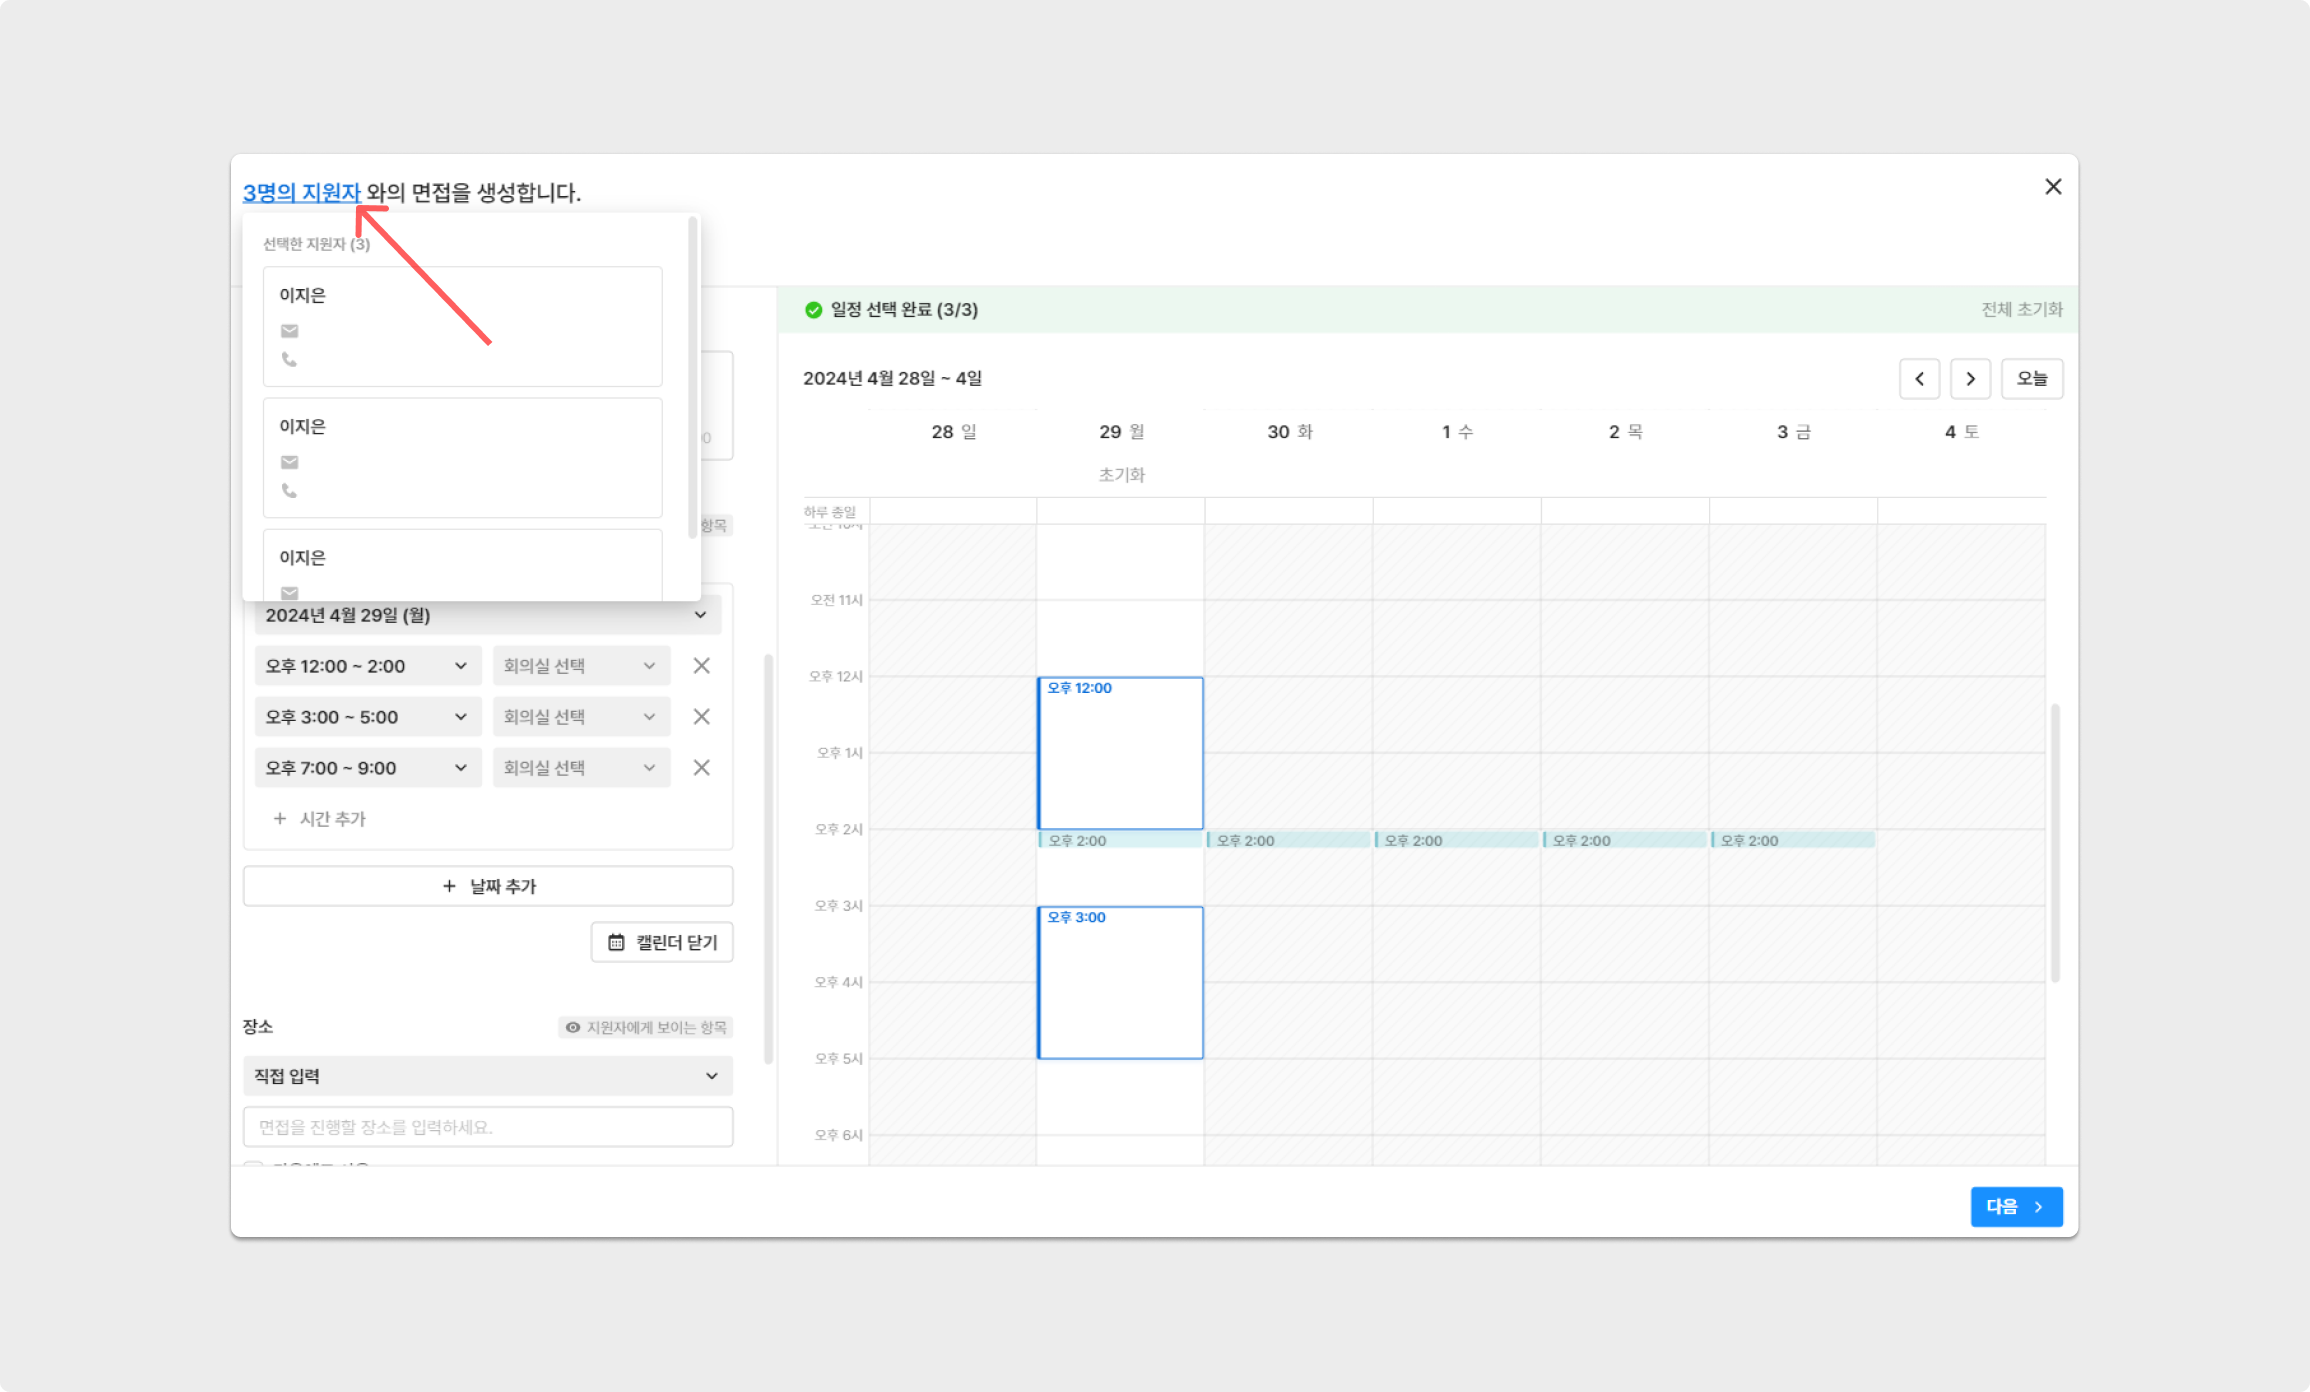Open the 직접 입력 location type dropdown
This screenshot has height=1392, width=2310.
(x=487, y=1076)
